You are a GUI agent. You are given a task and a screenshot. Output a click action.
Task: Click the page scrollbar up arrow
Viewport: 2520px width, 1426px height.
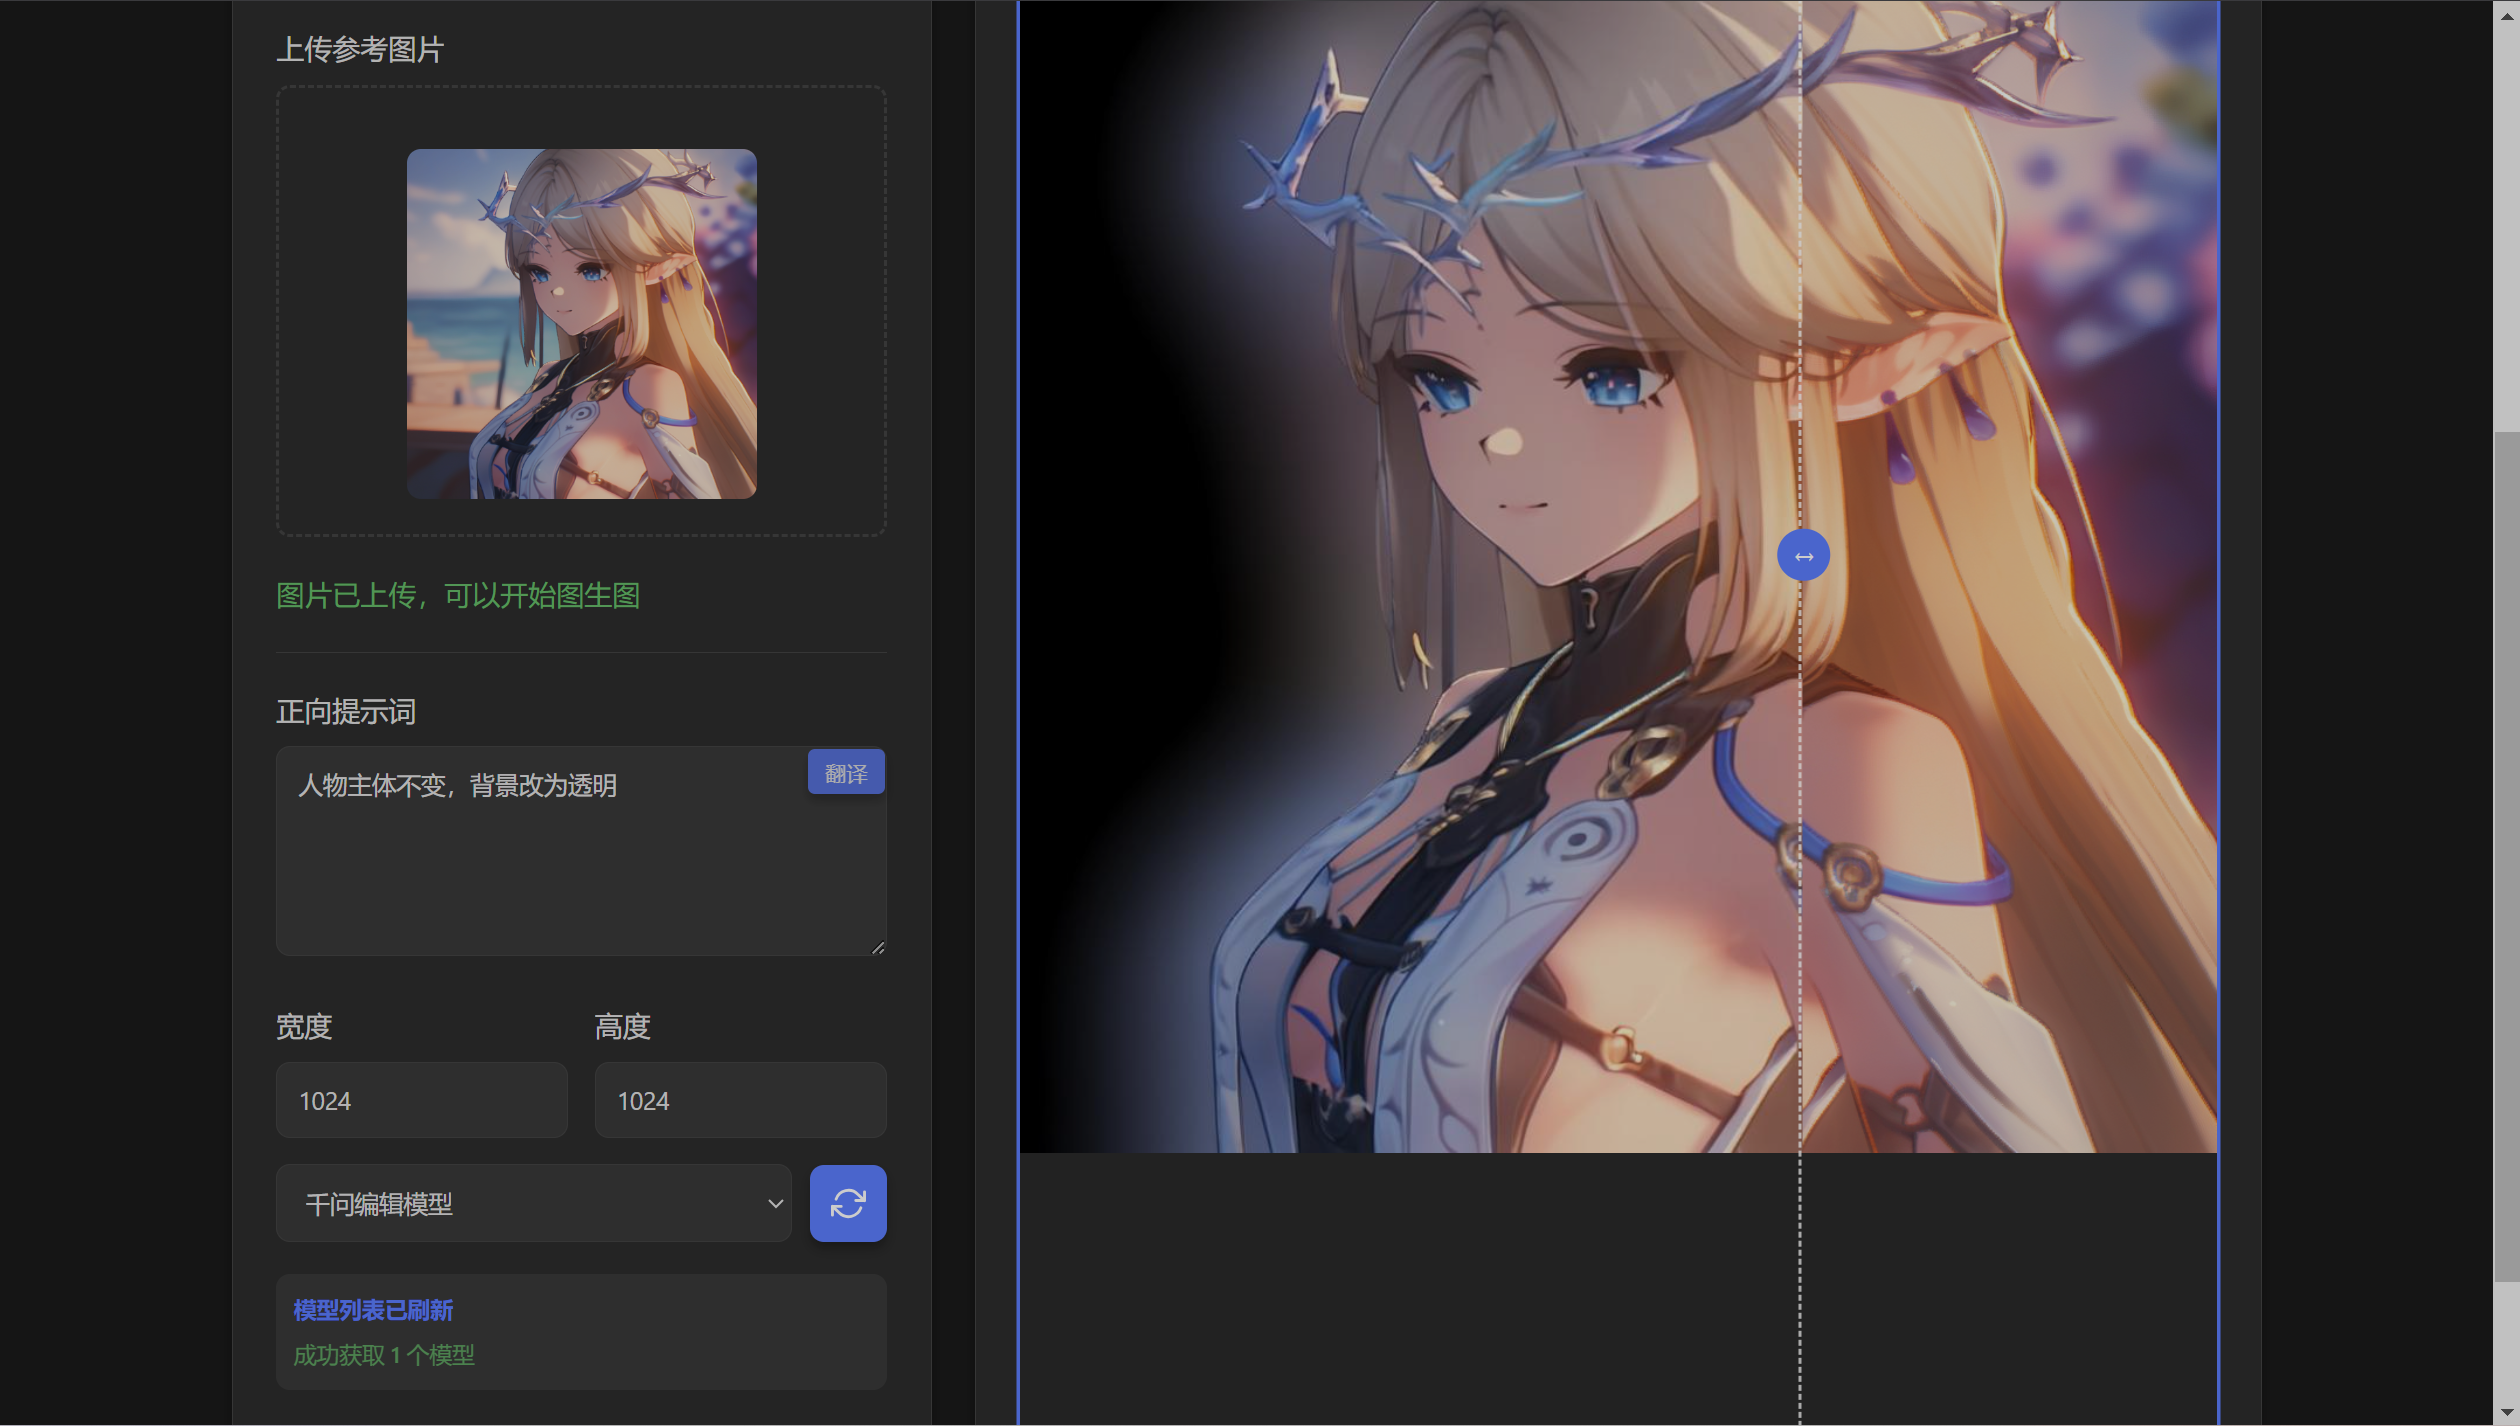click(2506, 15)
